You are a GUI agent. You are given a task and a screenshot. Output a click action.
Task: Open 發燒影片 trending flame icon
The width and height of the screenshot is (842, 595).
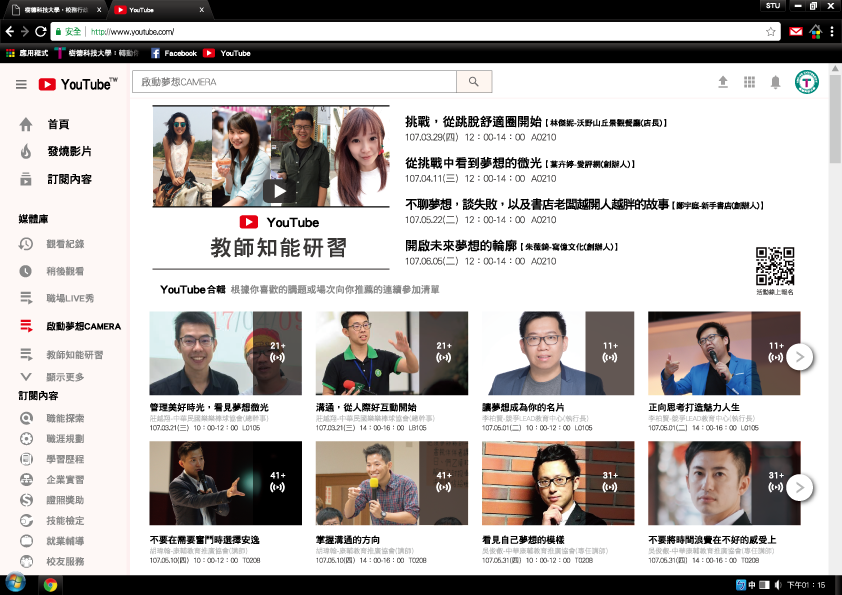click(26, 151)
